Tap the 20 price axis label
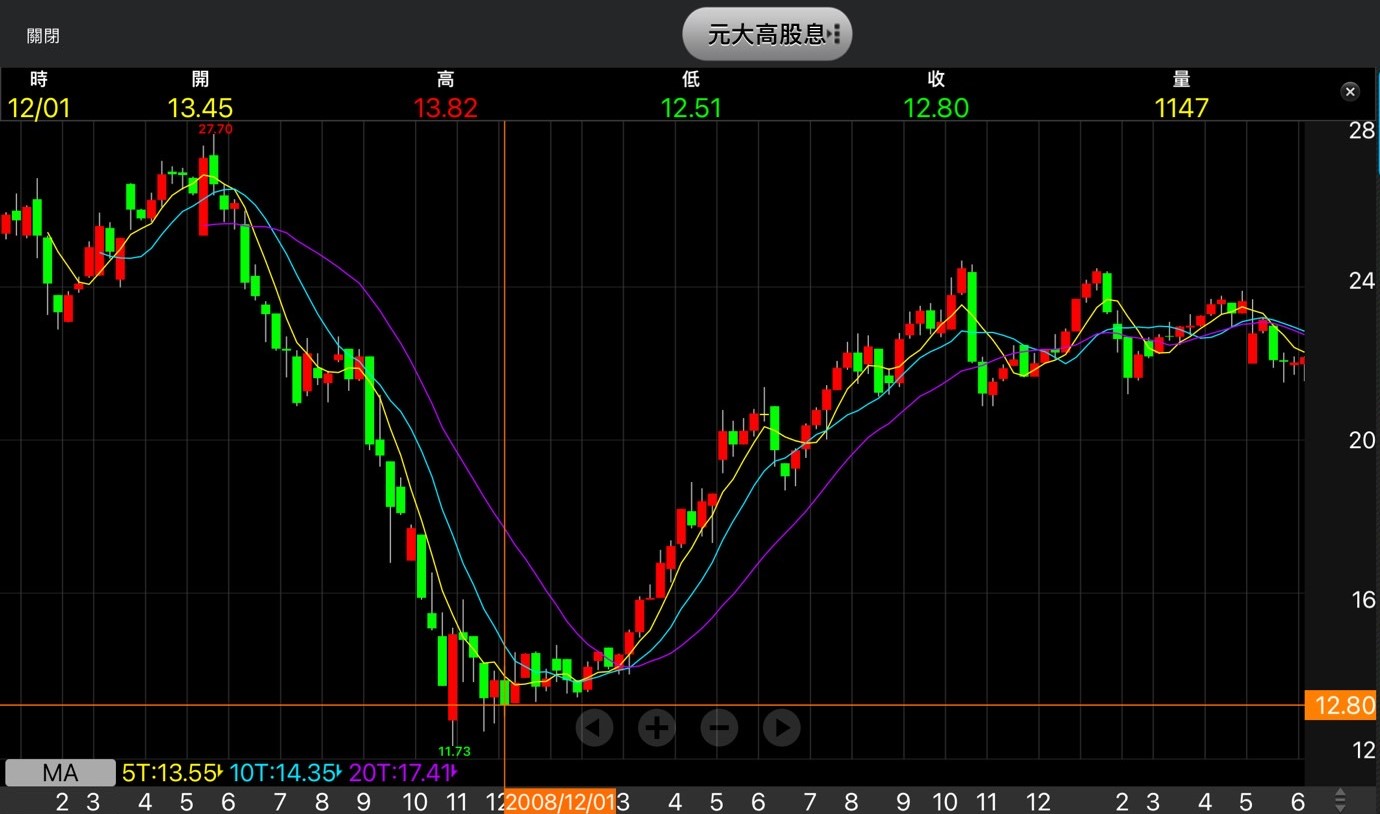Image resolution: width=1380 pixels, height=814 pixels. click(x=1362, y=440)
